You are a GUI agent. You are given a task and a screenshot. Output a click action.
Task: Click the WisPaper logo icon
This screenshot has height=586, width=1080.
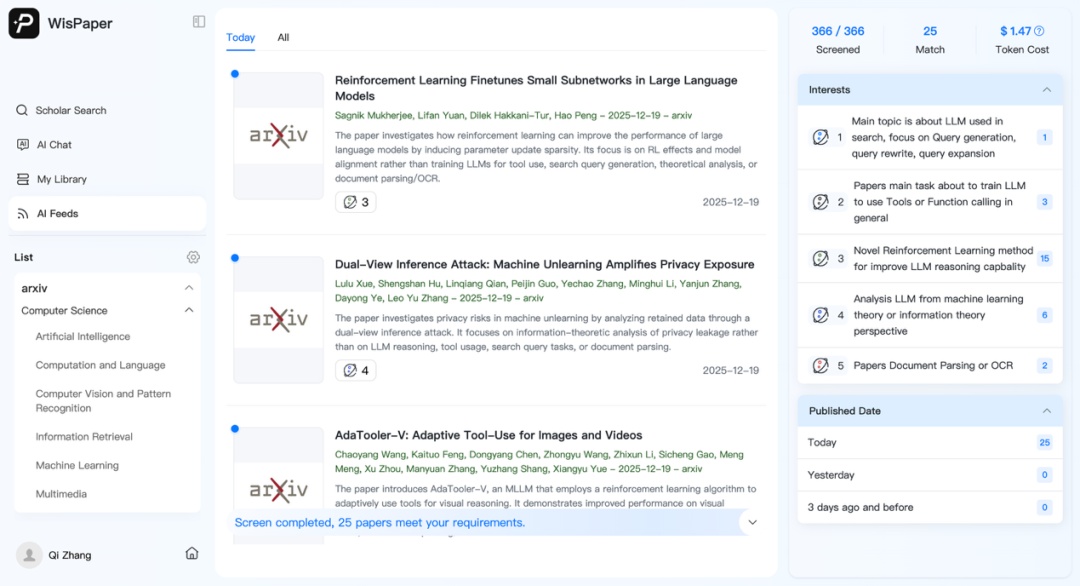click(23, 23)
